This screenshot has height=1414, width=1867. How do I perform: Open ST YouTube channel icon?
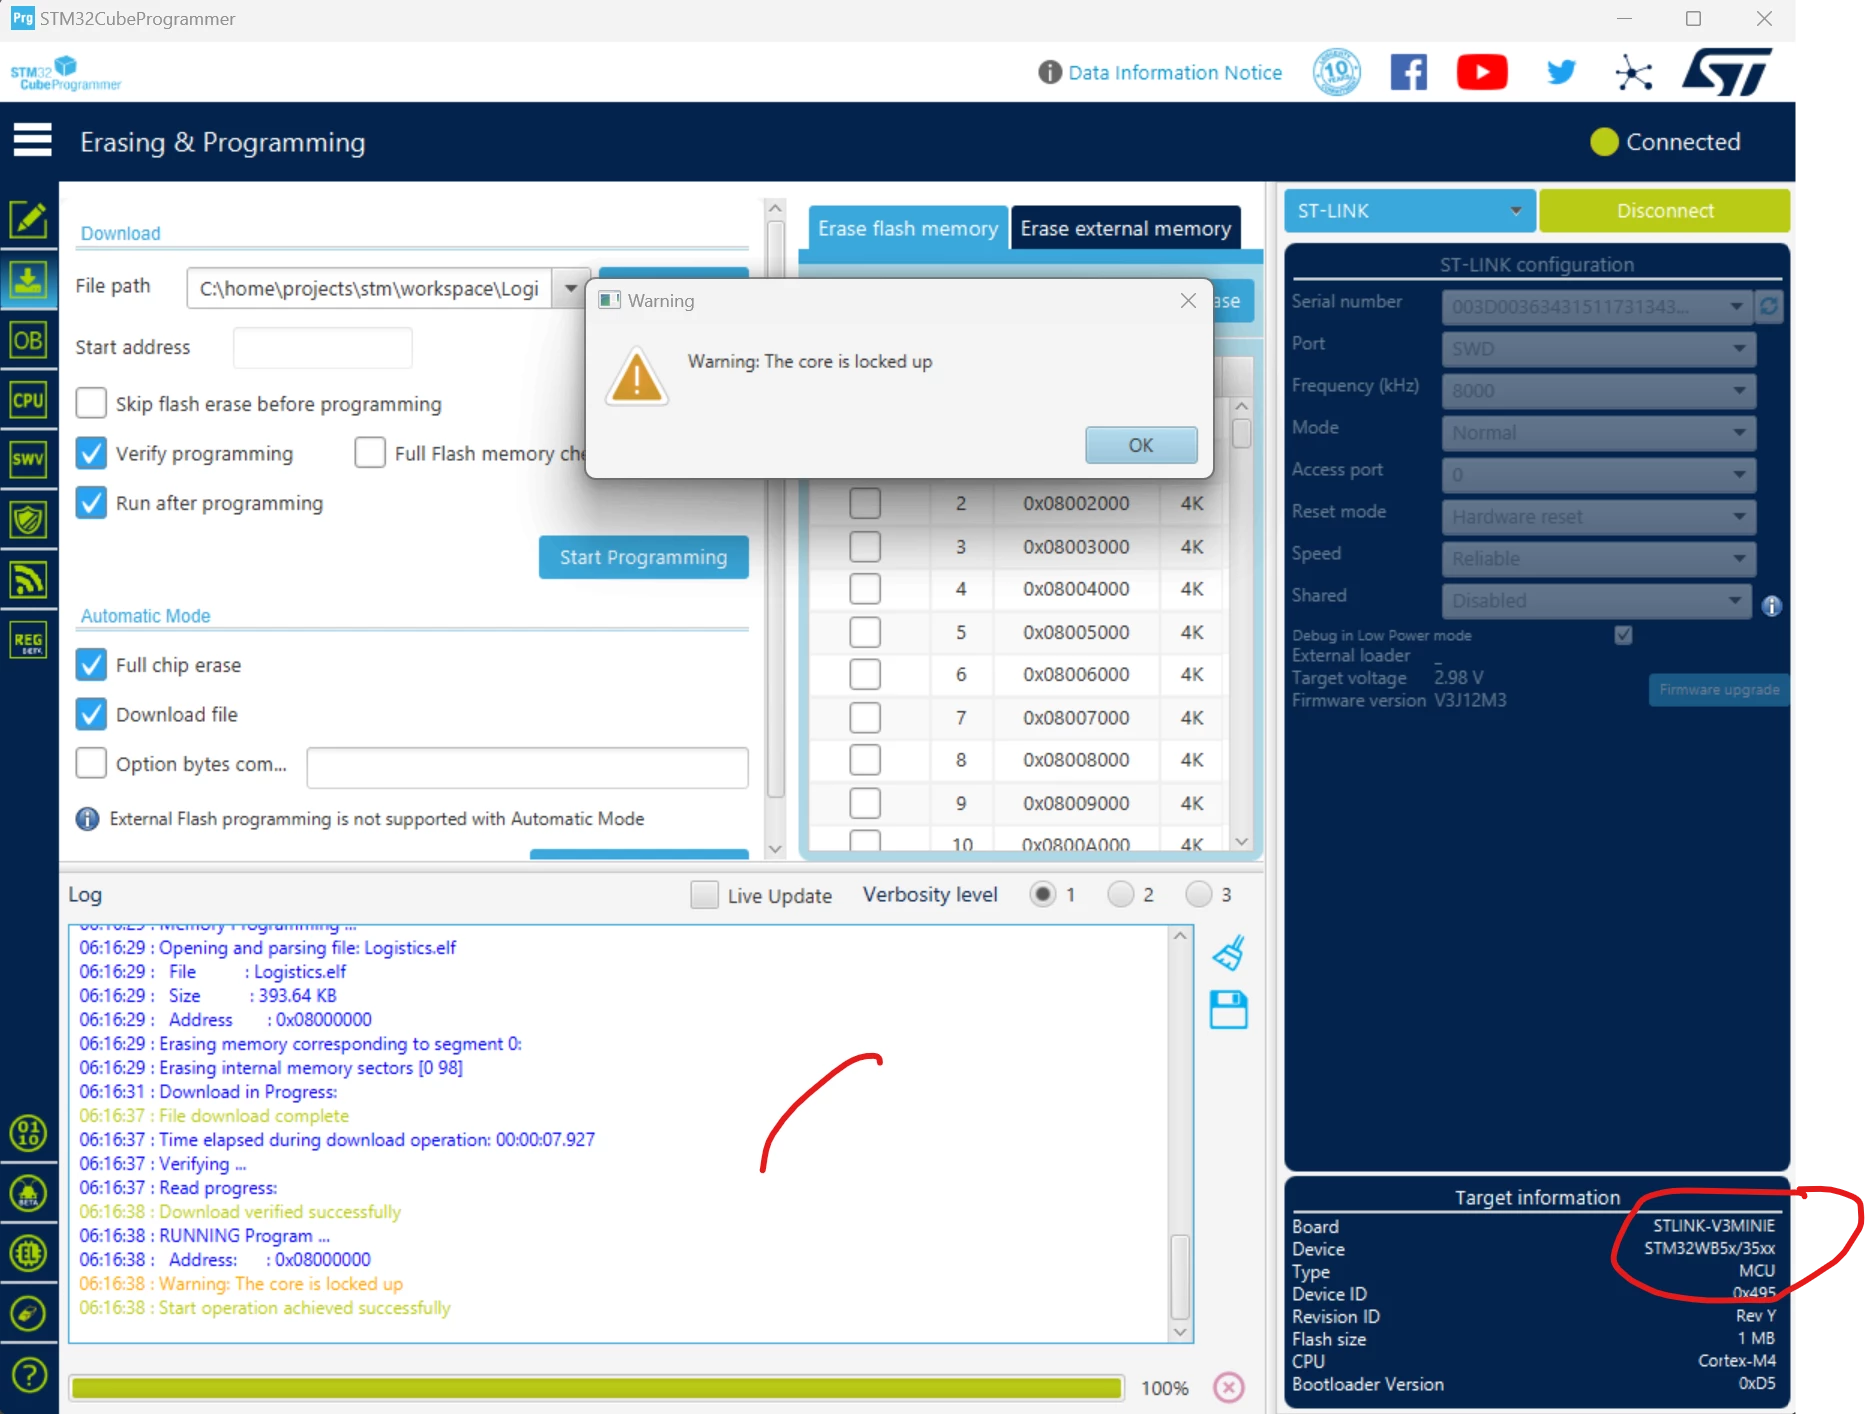(x=1482, y=72)
